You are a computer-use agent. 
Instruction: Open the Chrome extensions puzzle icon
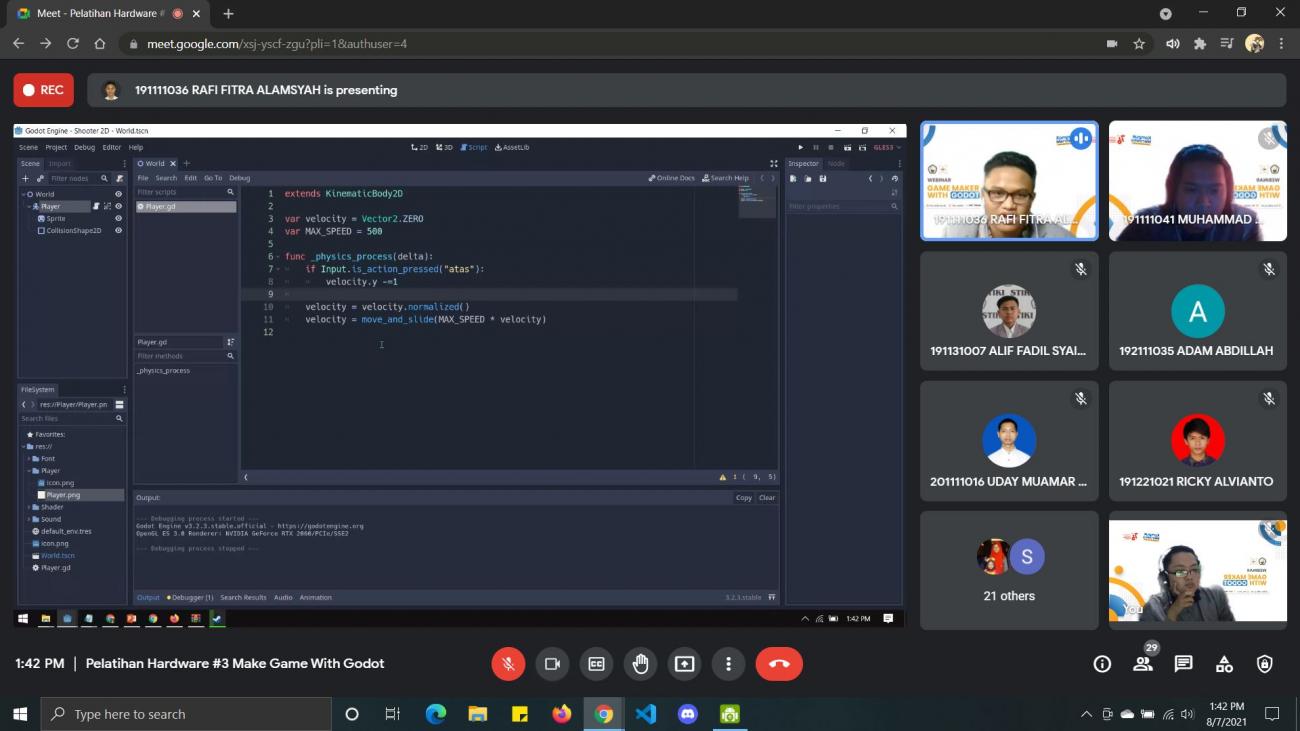coord(1200,44)
